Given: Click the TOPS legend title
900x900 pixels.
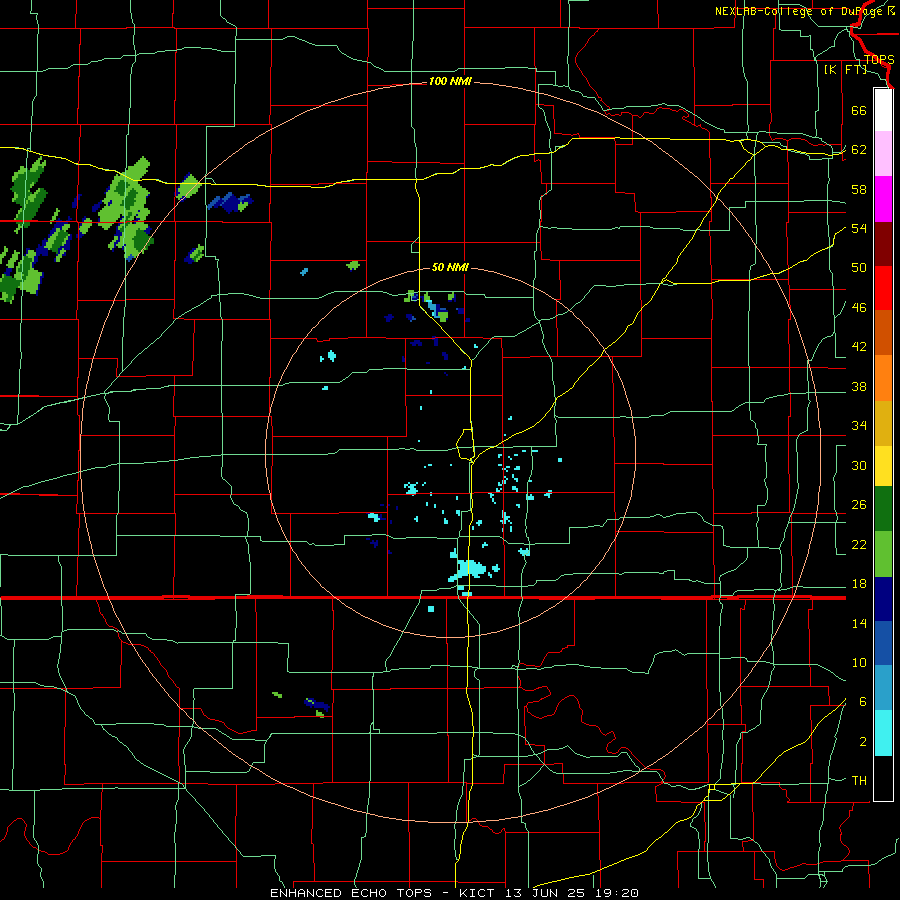Looking at the screenshot, I should 879,59.
